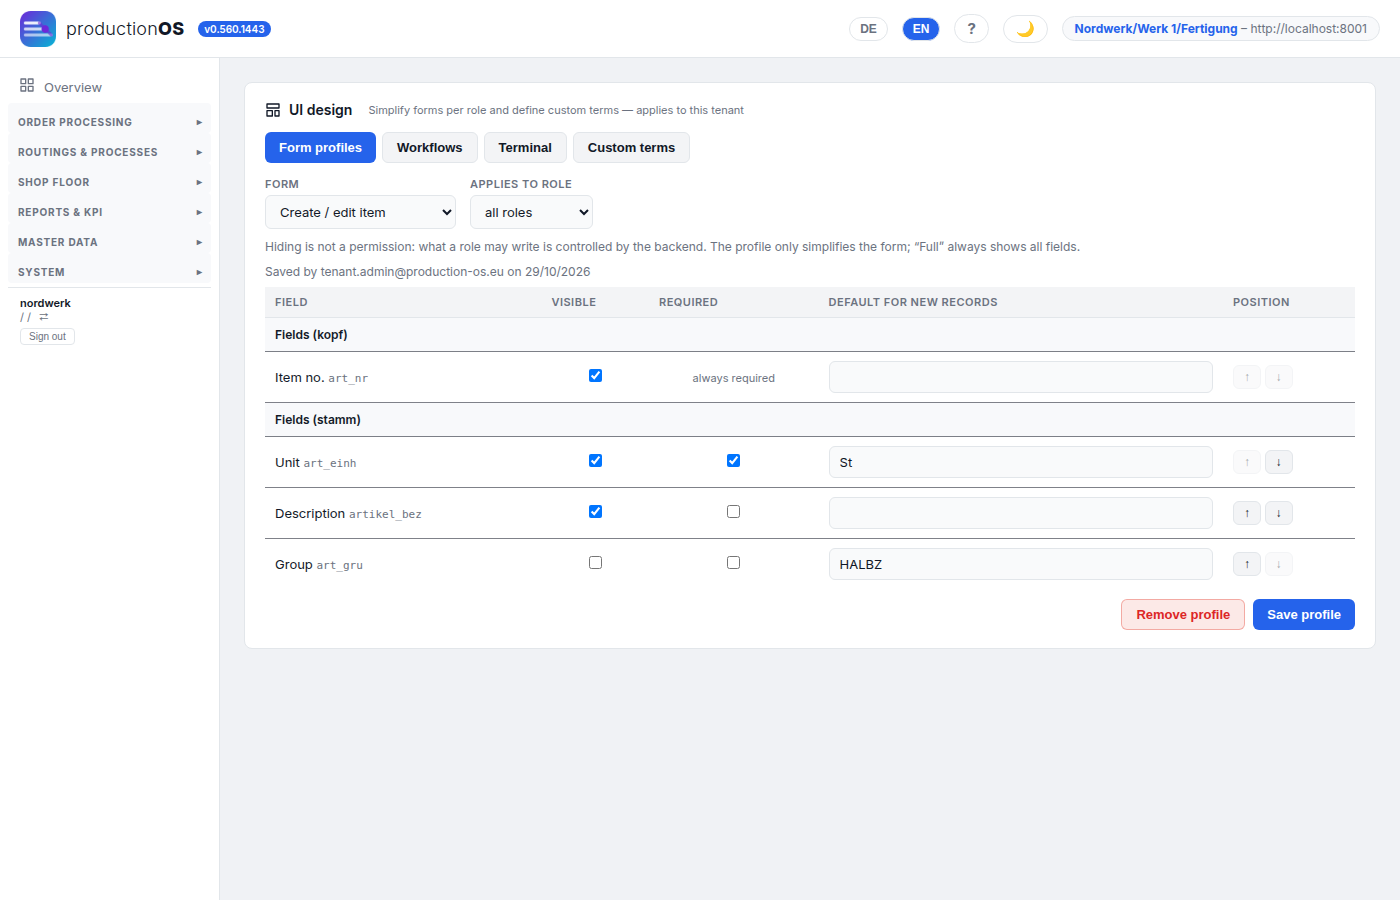Screen dimensions: 1400x900
Task: Toggle dark mode moon icon
Action: click(x=1025, y=29)
